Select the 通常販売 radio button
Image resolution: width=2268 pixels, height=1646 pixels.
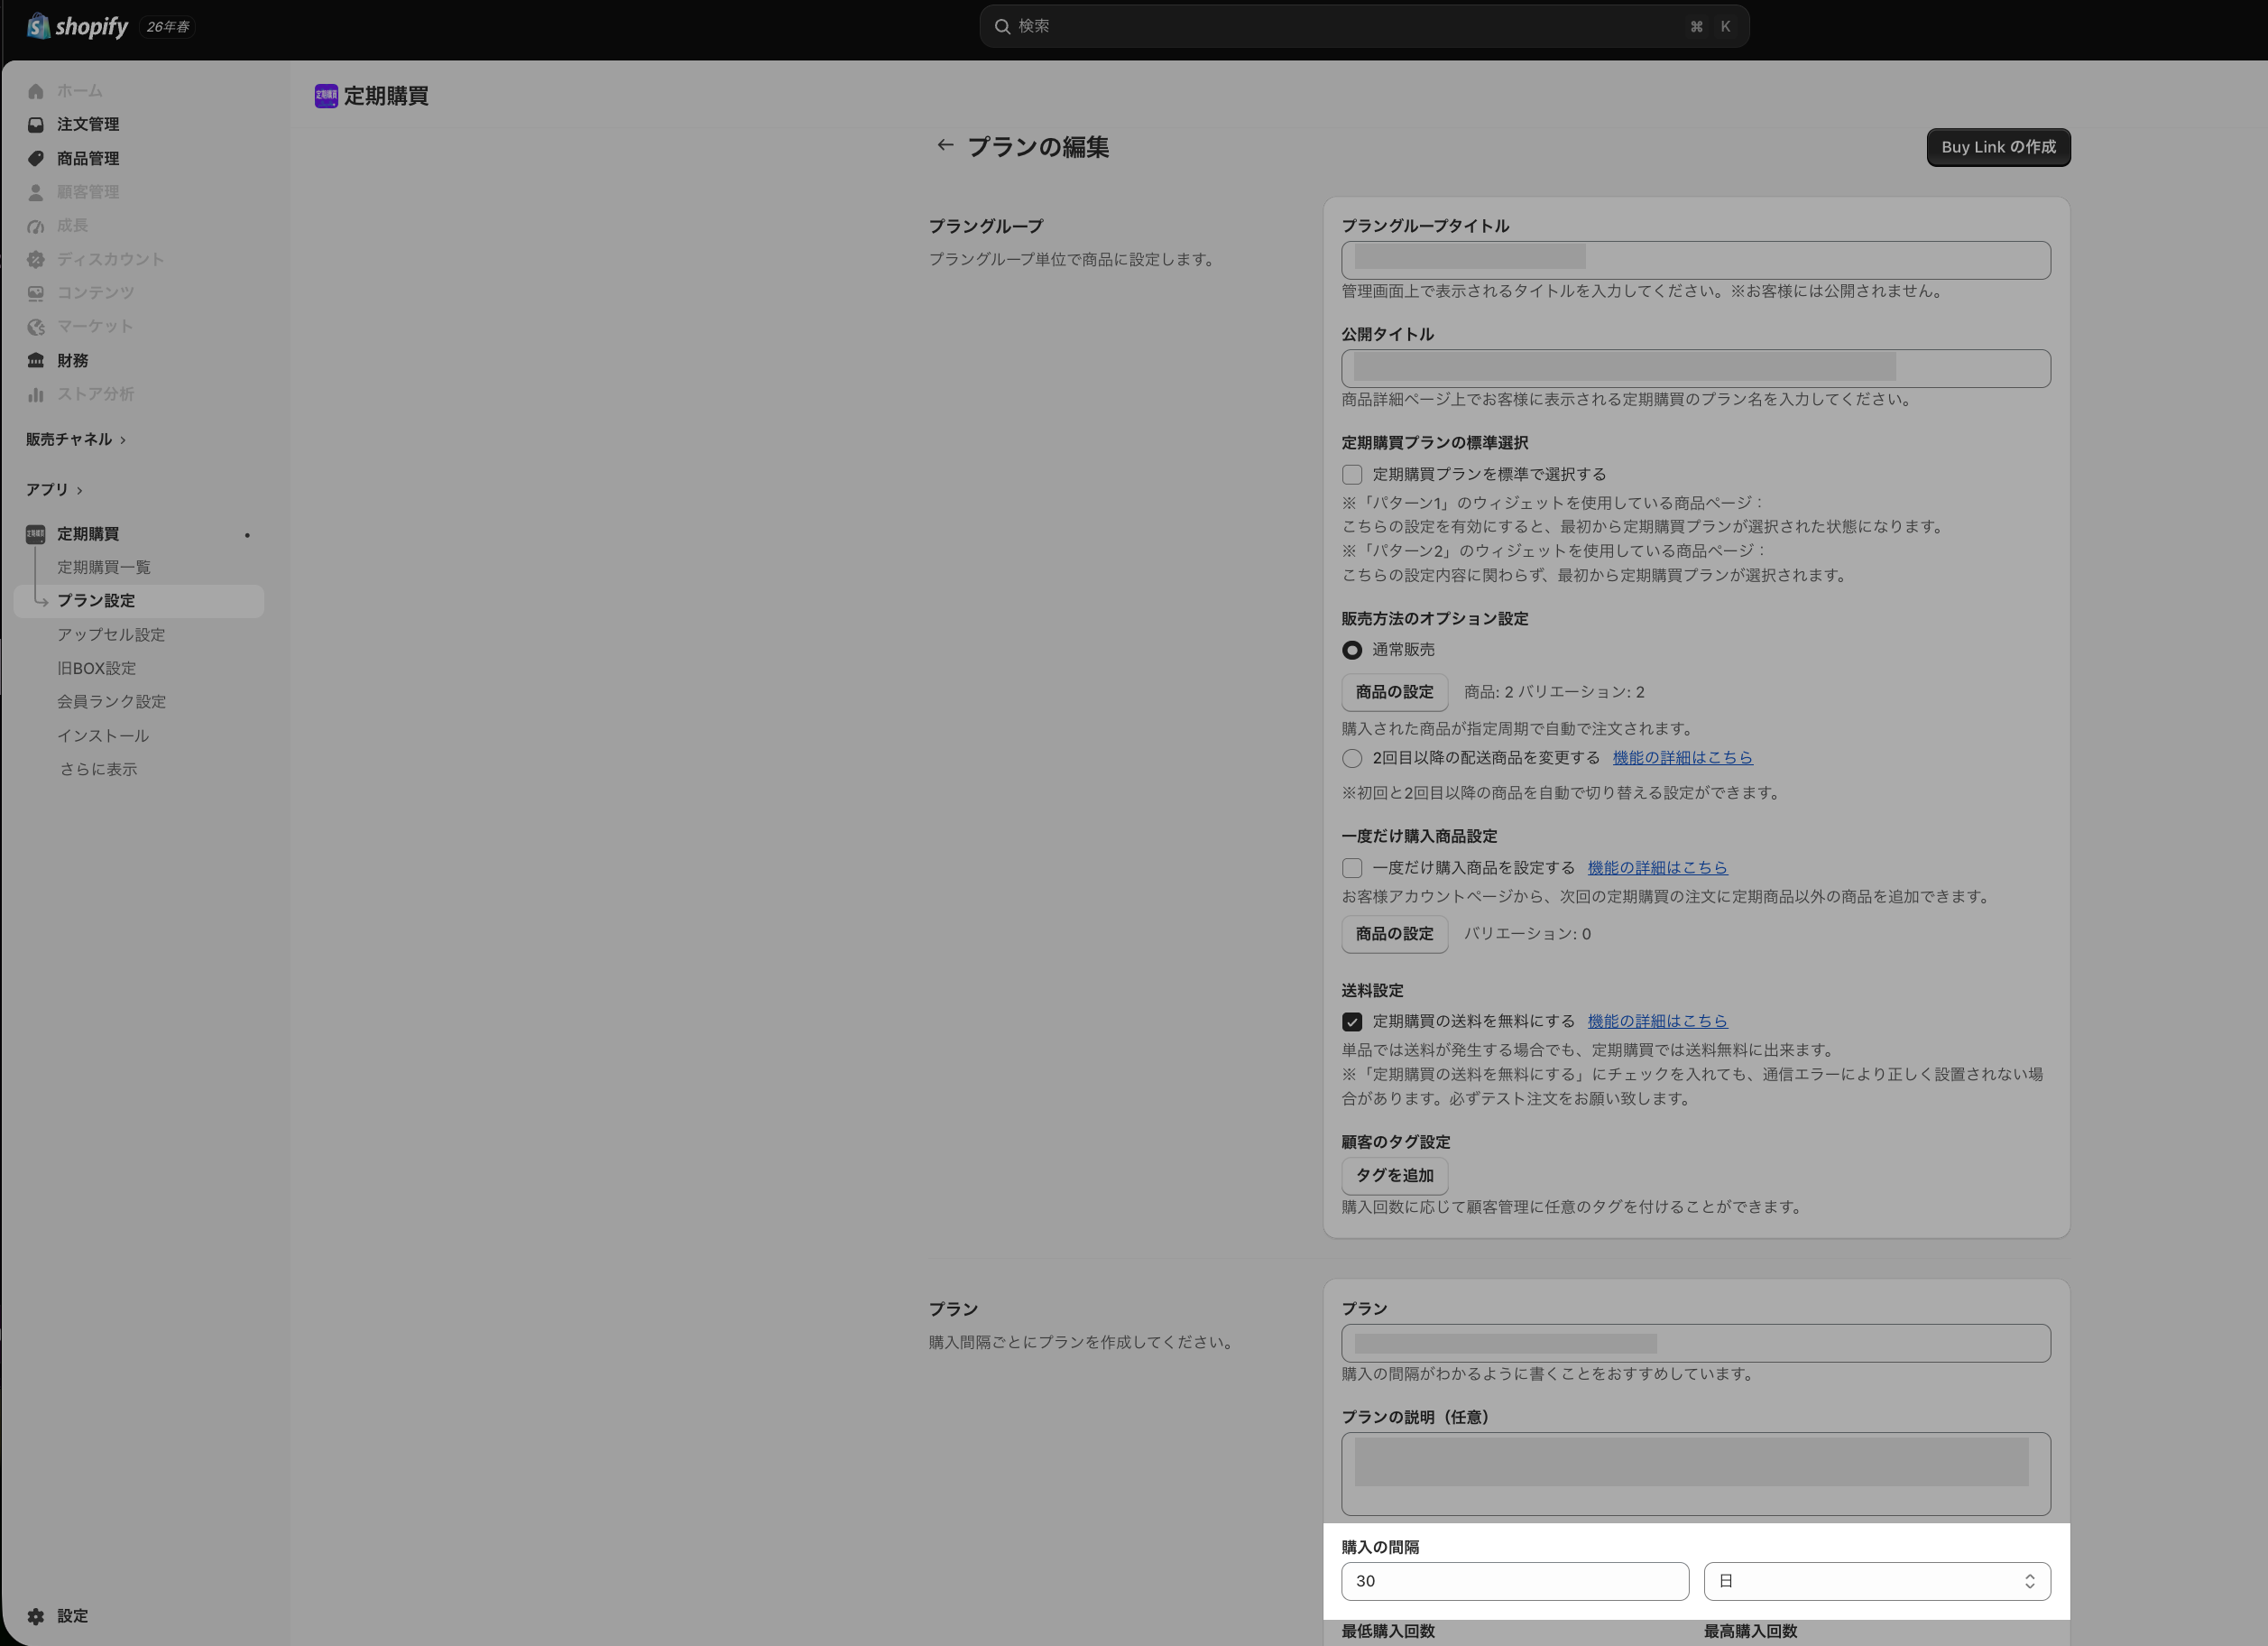1352,650
